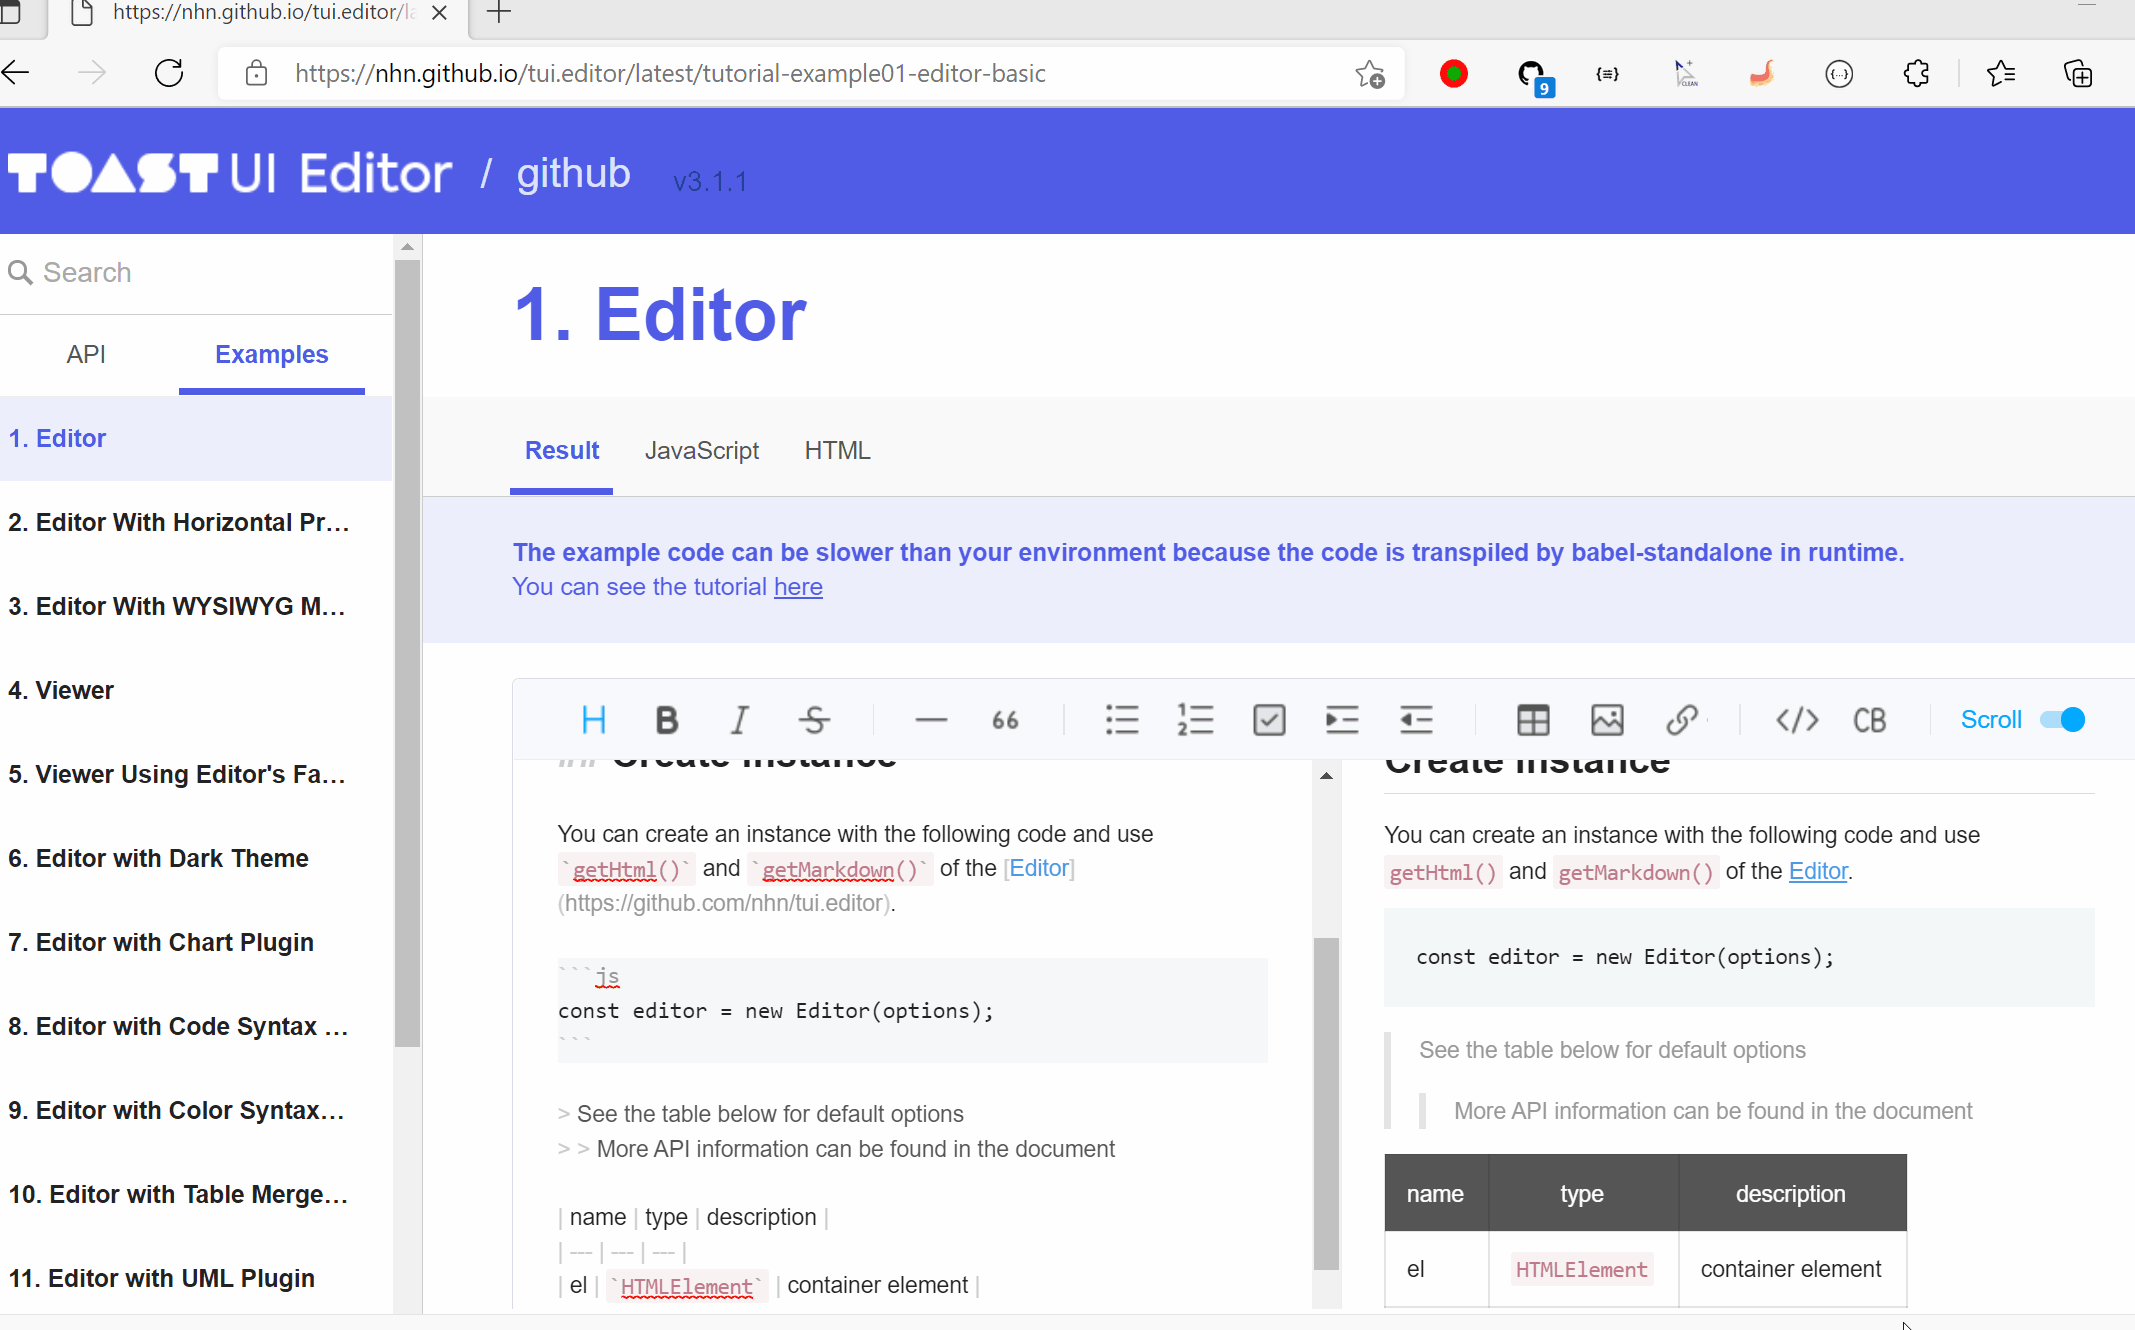
Task: Create an unordered bullet list
Action: [1122, 719]
